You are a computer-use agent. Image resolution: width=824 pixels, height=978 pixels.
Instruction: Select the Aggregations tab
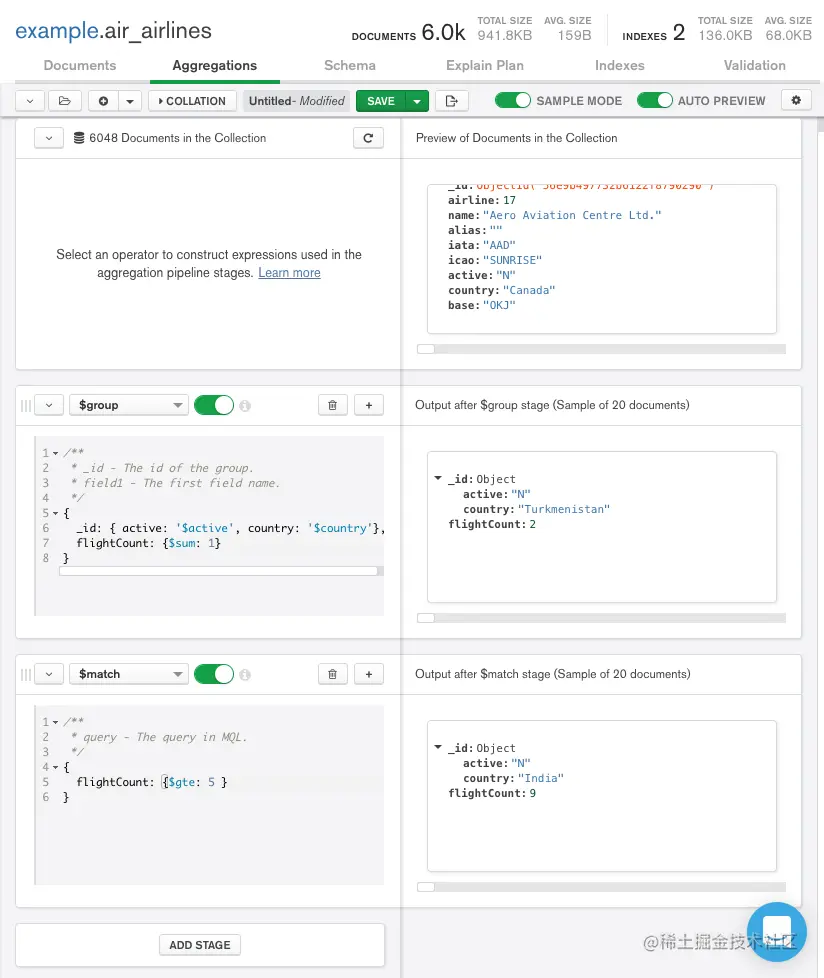click(x=215, y=65)
